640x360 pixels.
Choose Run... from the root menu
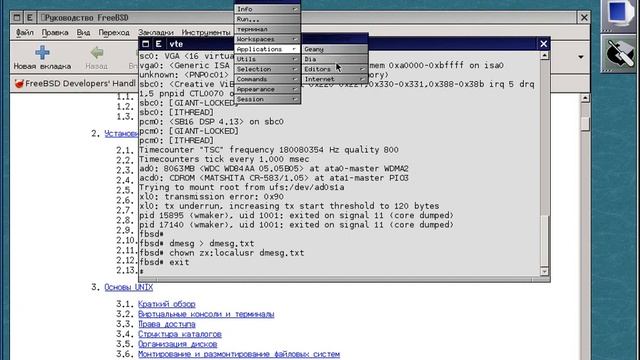(267, 19)
